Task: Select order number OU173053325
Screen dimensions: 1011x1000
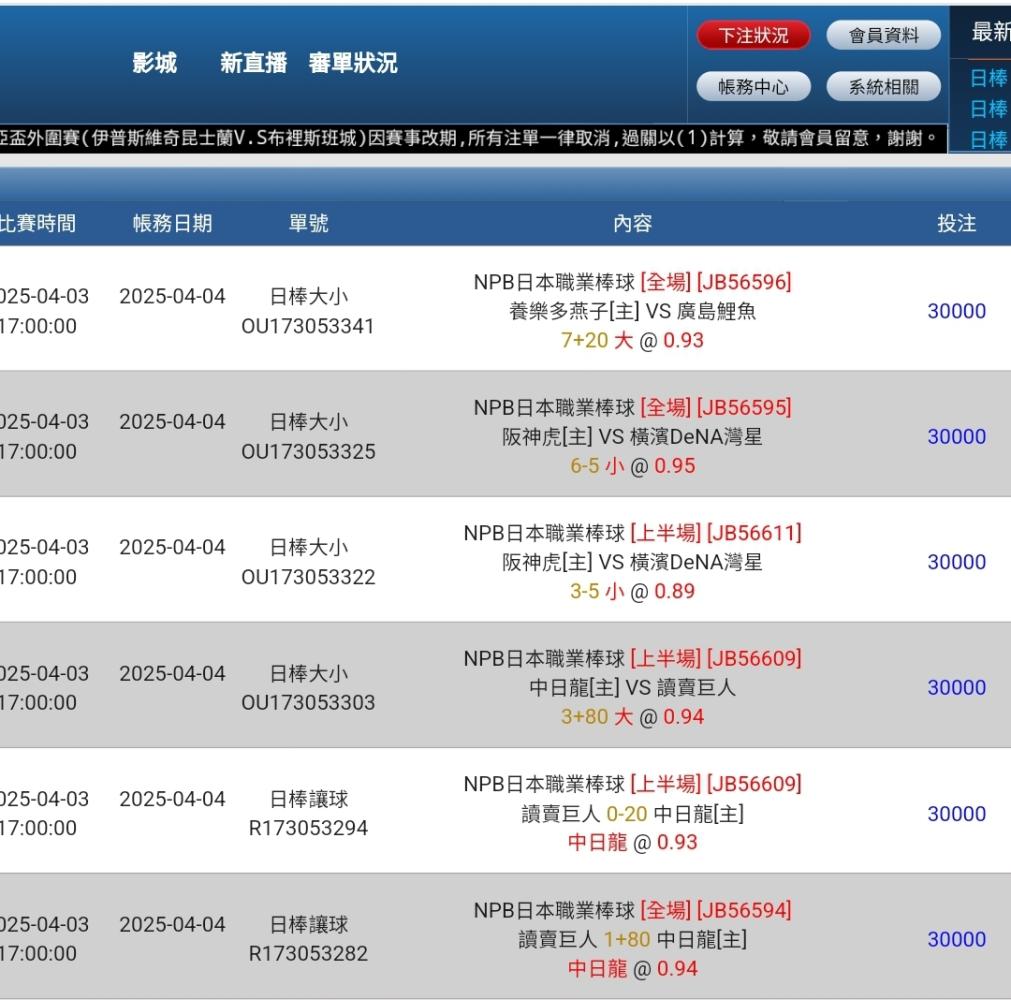Action: tap(308, 451)
